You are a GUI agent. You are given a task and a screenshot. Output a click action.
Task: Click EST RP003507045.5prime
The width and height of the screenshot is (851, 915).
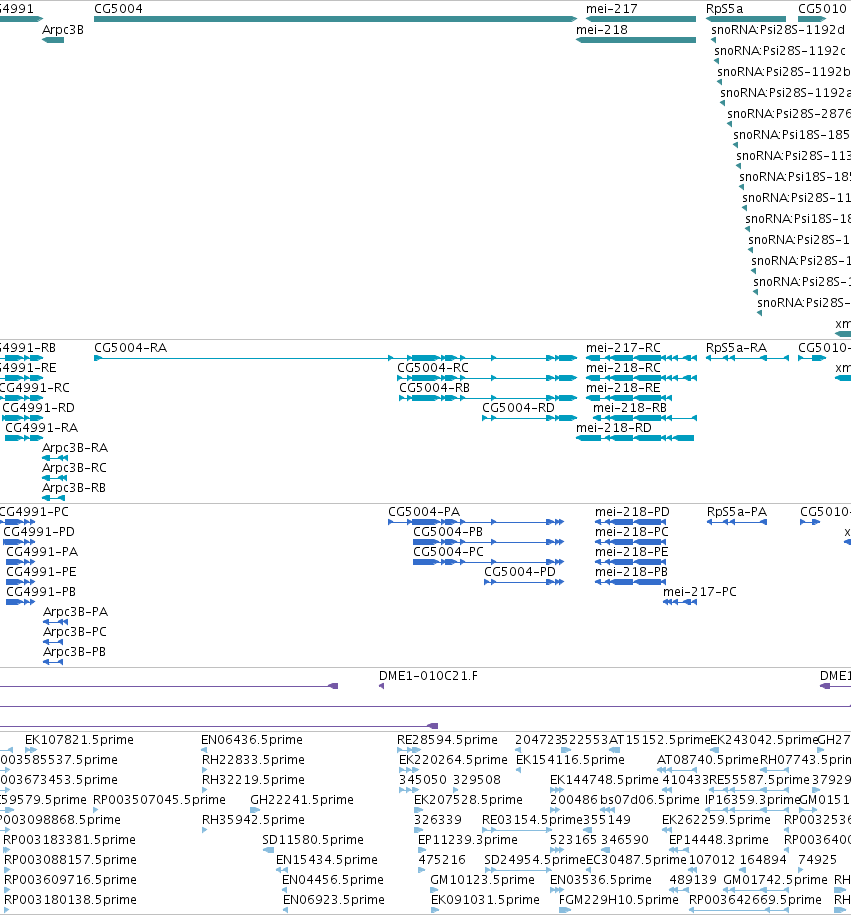point(159,799)
